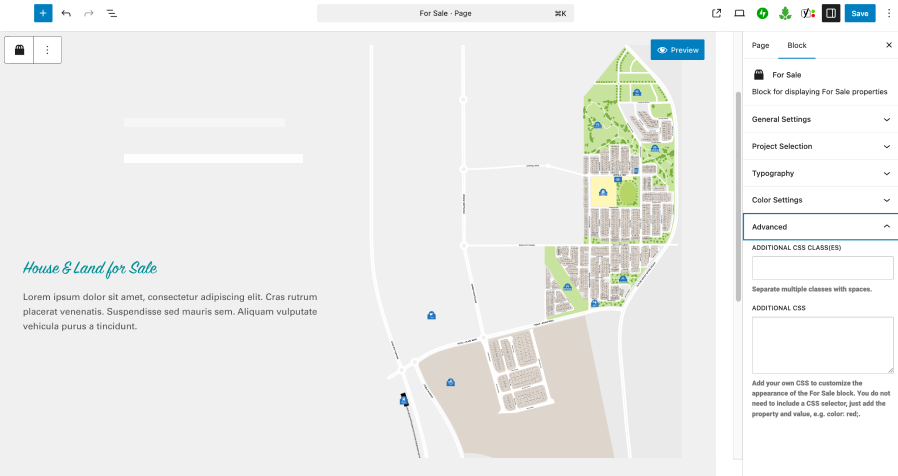The image size is (898, 476).
Task: Click the green tree plugin icon
Action: (785, 13)
